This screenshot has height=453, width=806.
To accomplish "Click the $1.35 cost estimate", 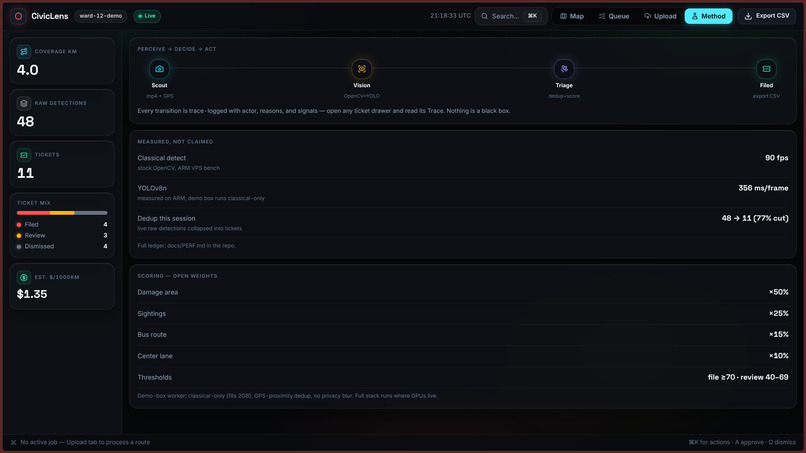I will click(32, 294).
